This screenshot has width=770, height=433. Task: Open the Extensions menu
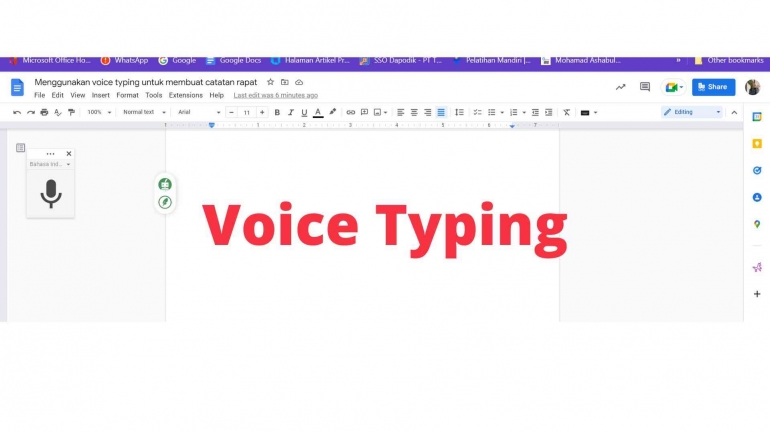pos(186,95)
